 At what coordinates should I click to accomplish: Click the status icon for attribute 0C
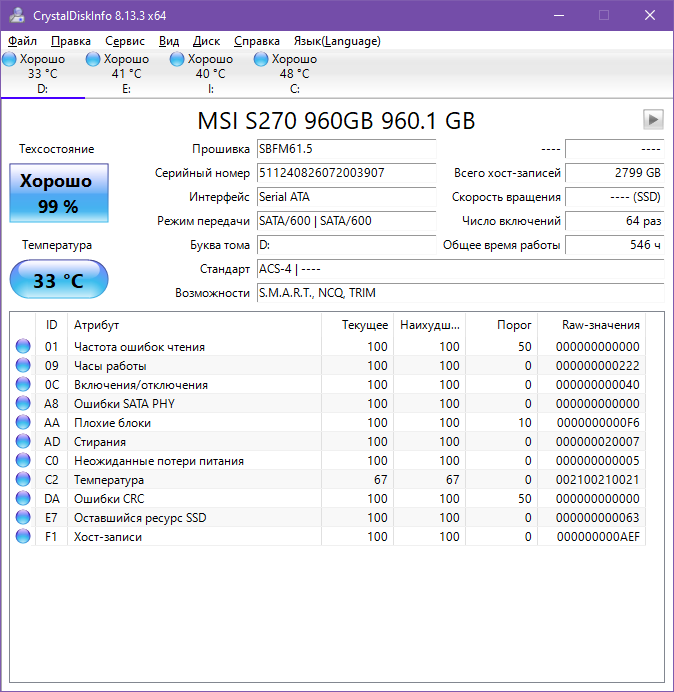pyautogui.click(x=23, y=384)
